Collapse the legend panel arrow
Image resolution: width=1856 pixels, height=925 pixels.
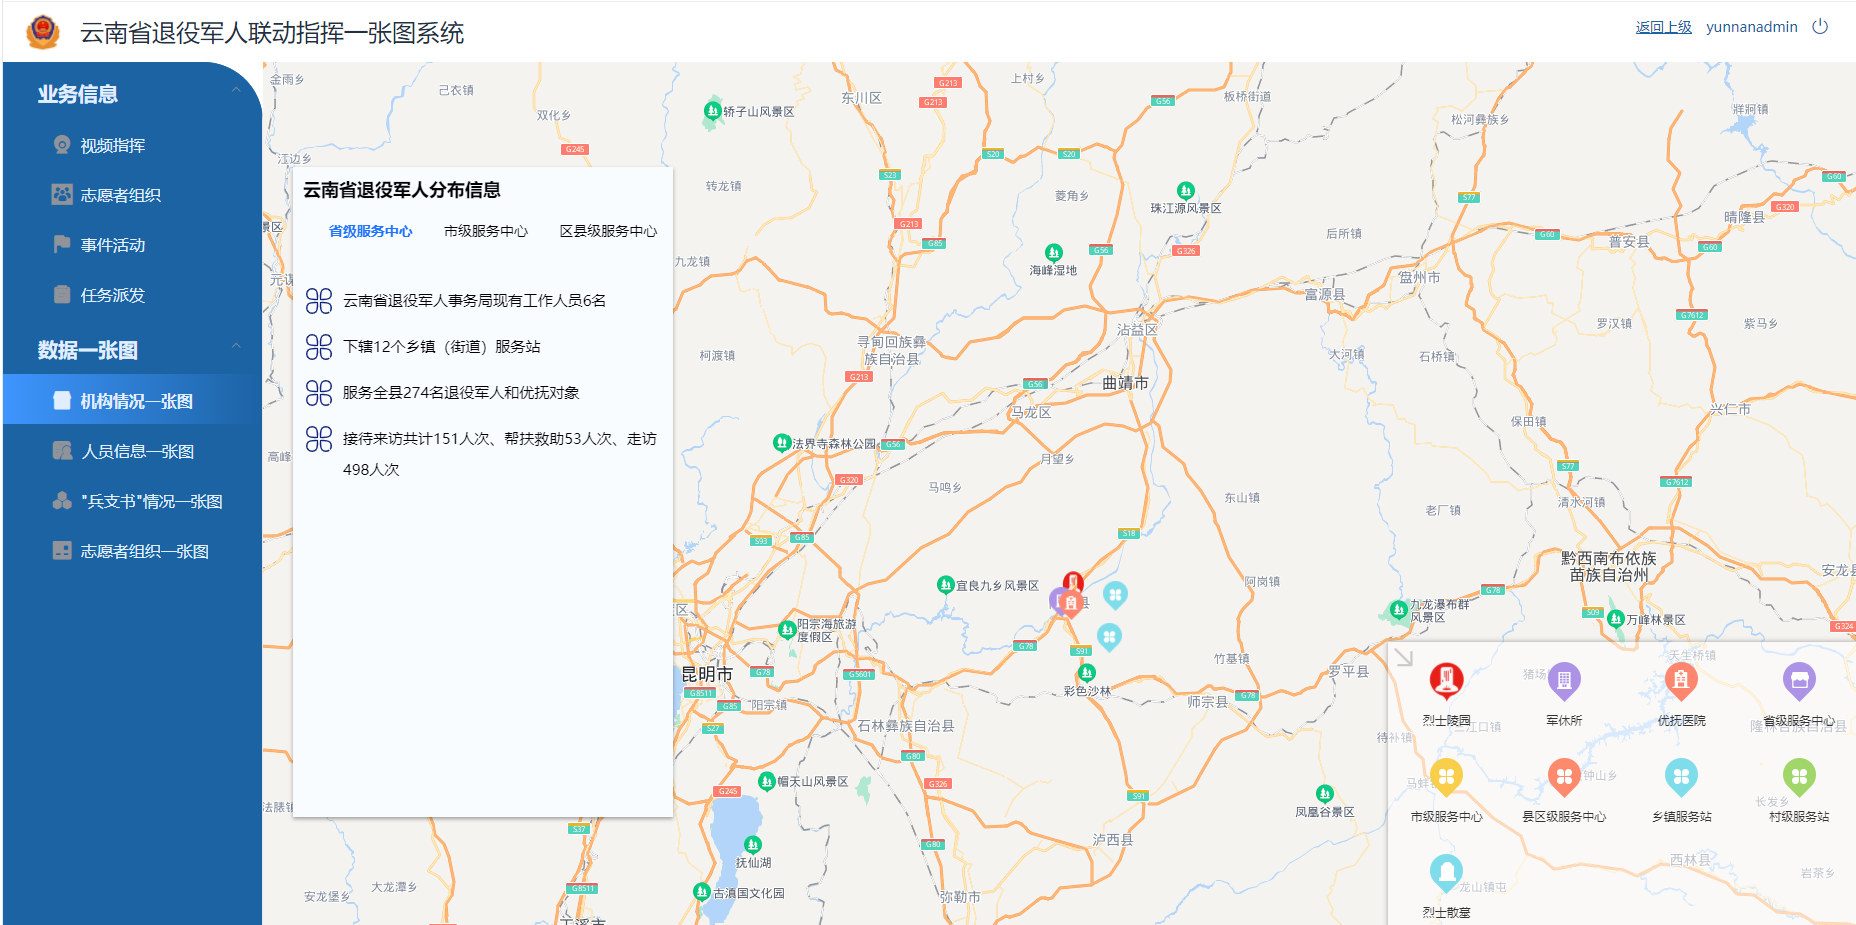pos(1404,657)
